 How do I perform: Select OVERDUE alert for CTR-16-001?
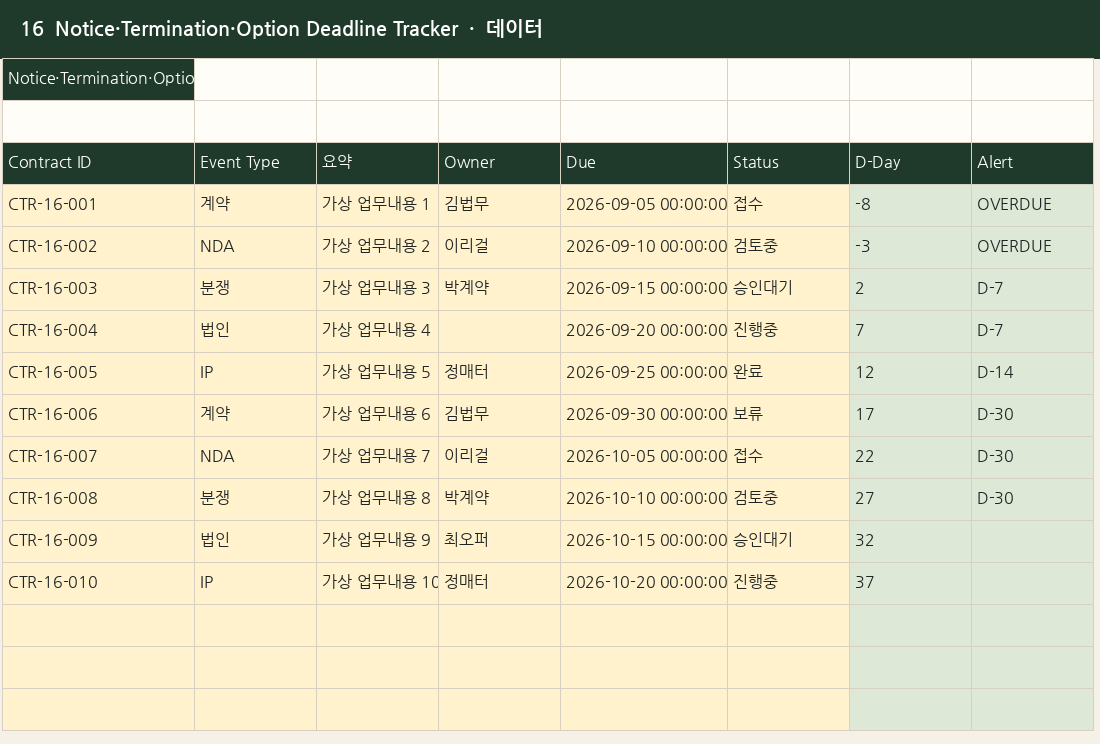(x=1033, y=205)
